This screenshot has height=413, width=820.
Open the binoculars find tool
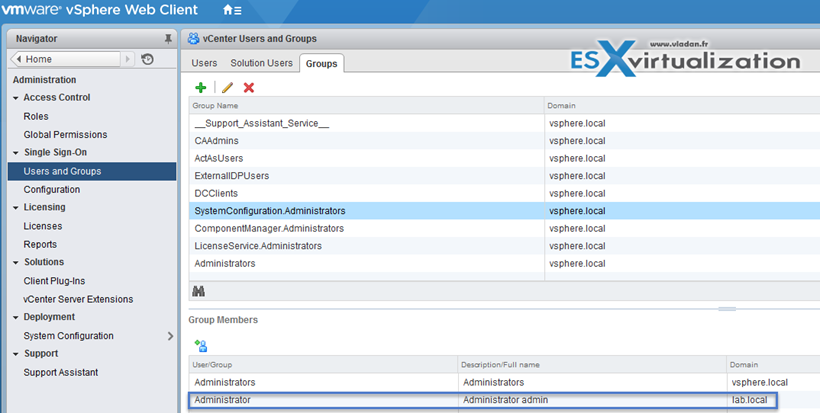click(198, 291)
